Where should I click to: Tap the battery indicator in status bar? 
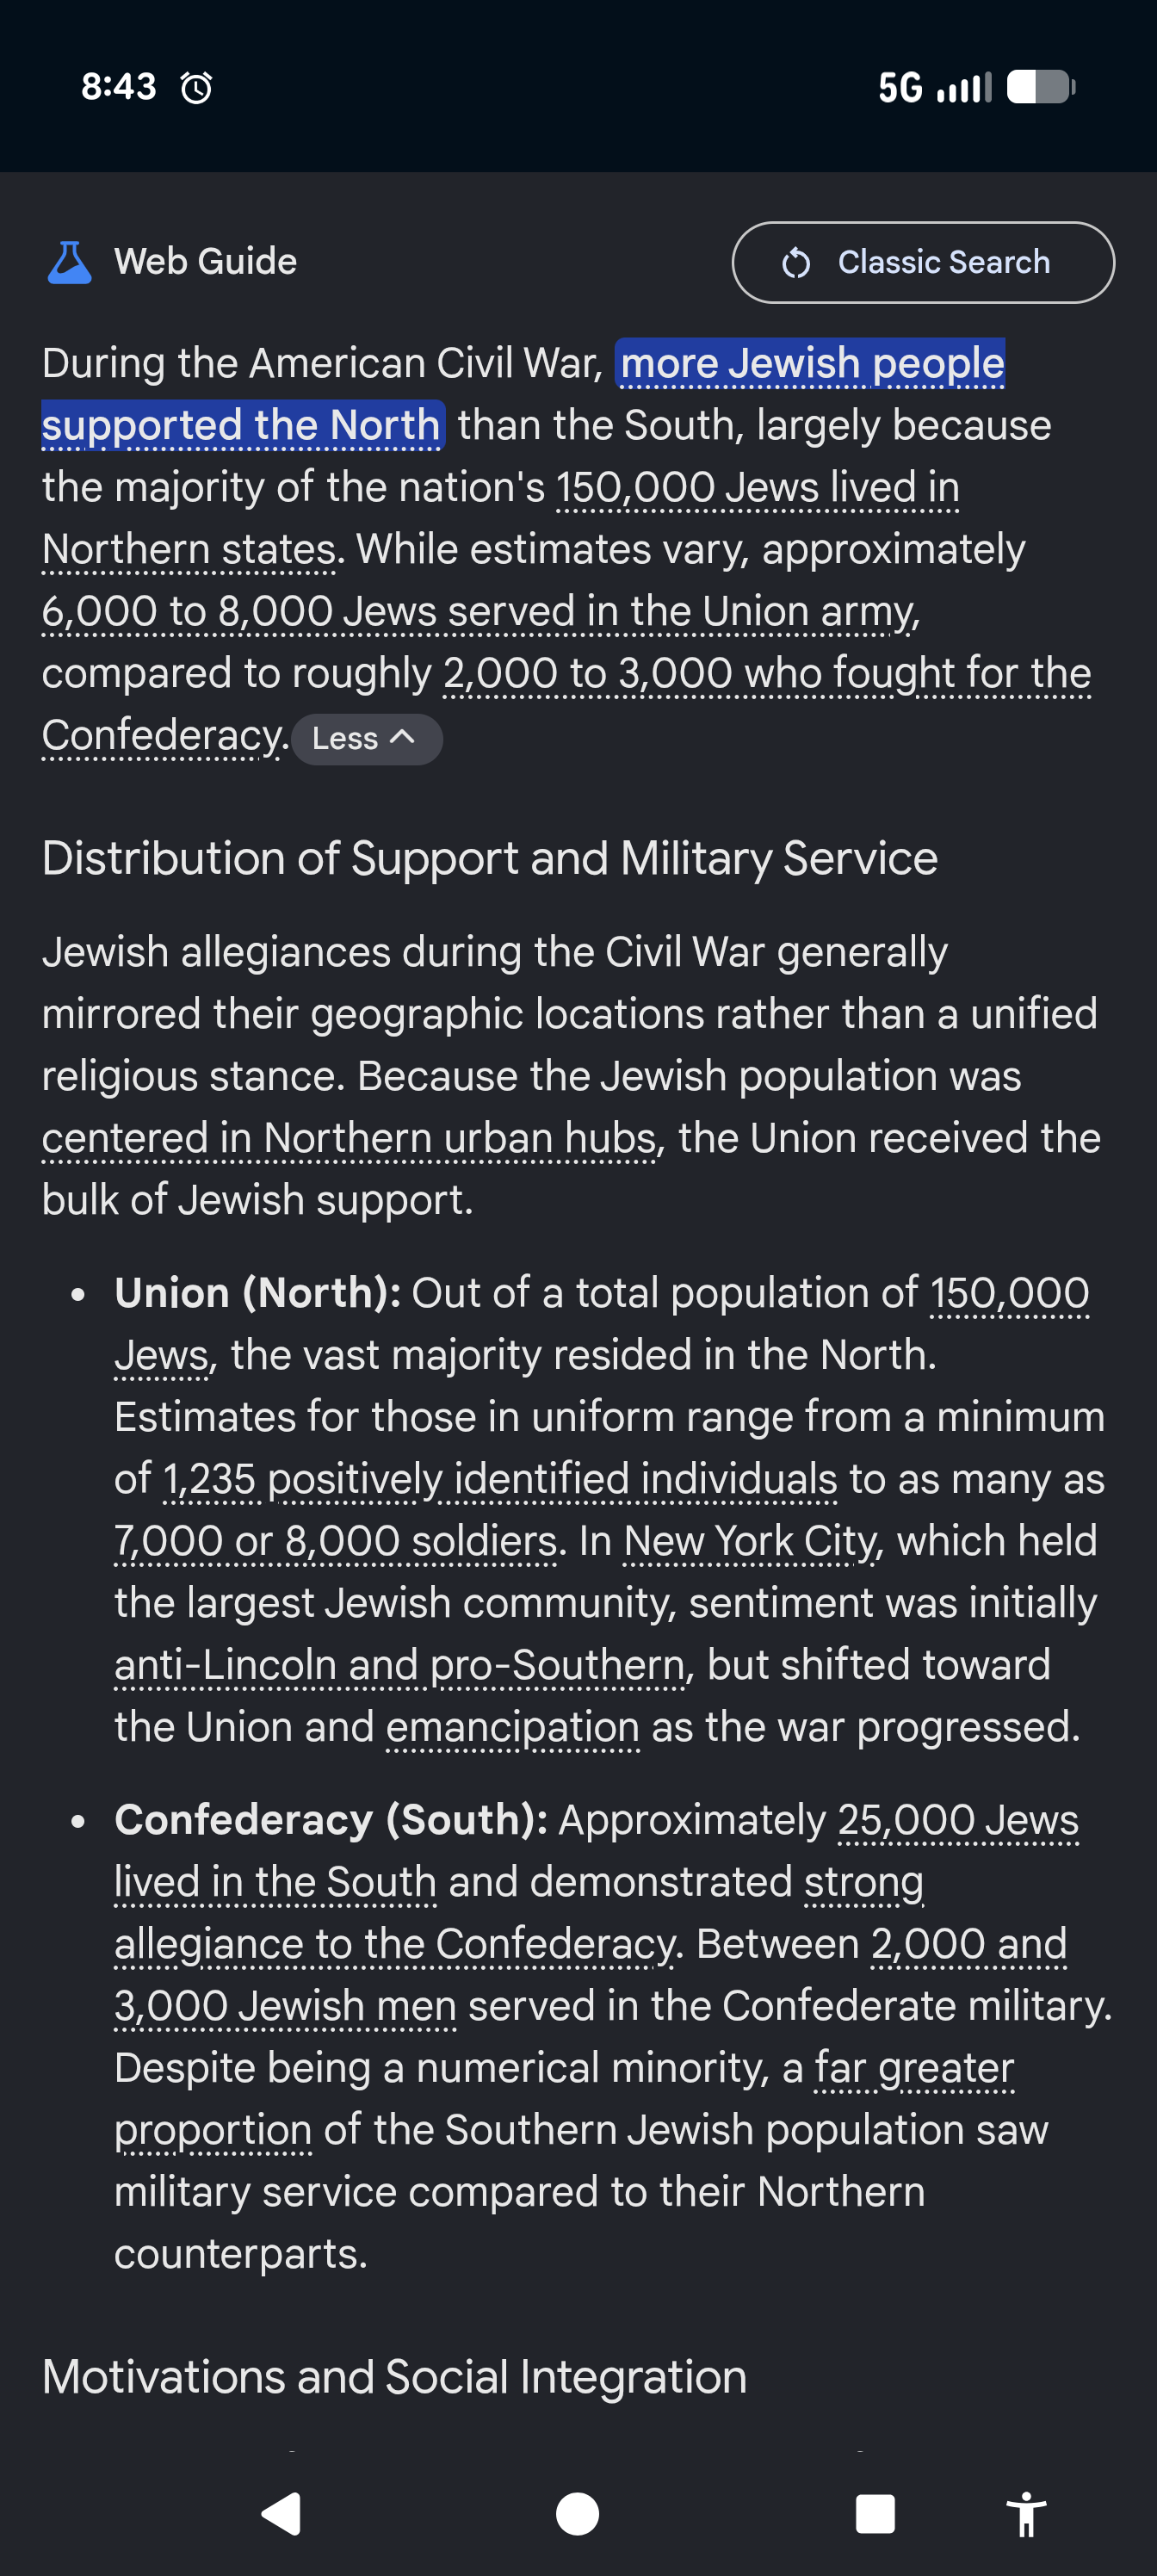pos(1040,87)
